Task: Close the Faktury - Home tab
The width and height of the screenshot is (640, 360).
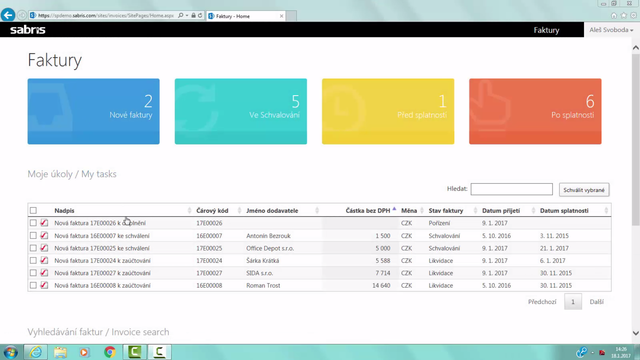Action: [281, 16]
